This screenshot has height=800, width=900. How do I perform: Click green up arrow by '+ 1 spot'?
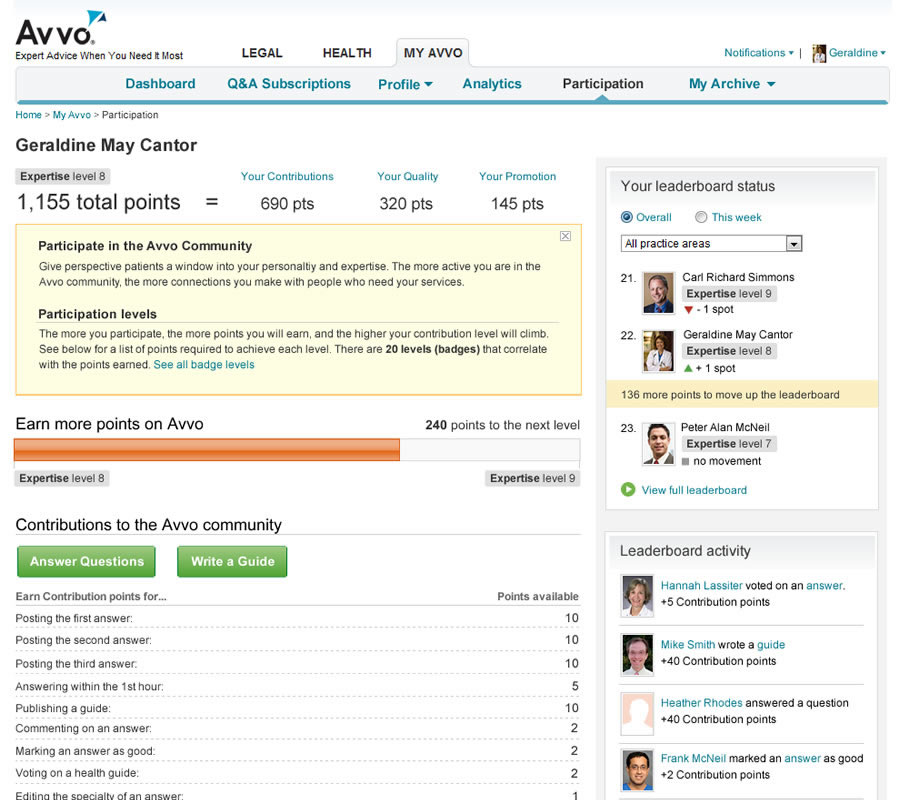coord(688,368)
